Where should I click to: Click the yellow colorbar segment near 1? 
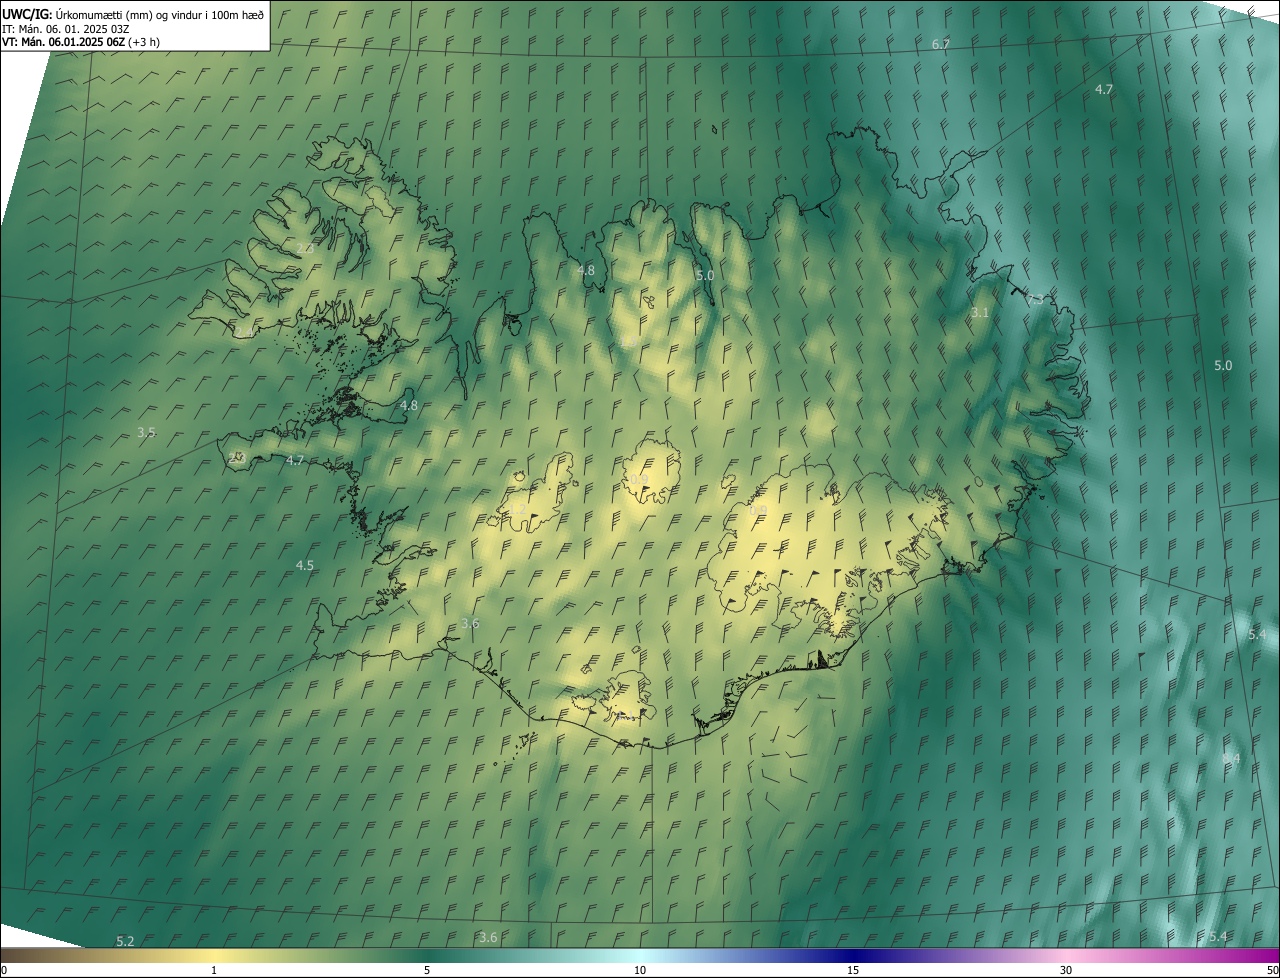pos(214,955)
